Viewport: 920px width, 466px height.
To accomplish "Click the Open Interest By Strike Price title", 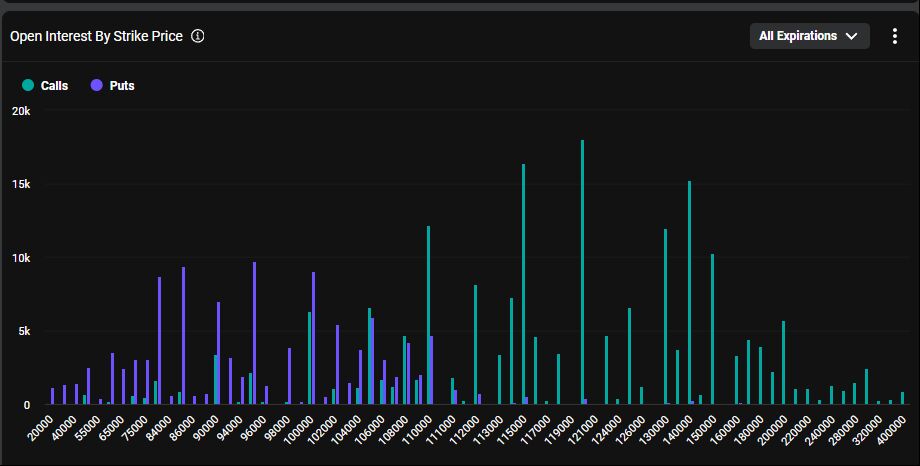I will [96, 36].
